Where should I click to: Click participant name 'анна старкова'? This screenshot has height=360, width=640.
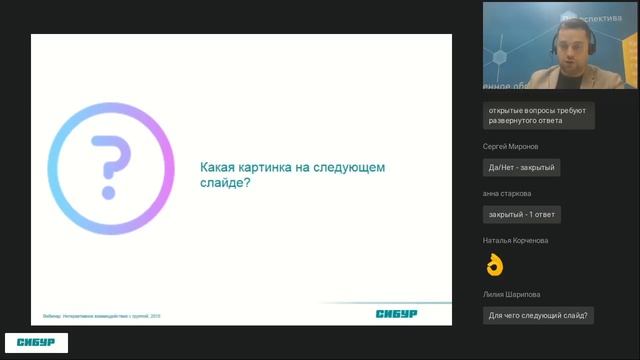[x=507, y=193]
